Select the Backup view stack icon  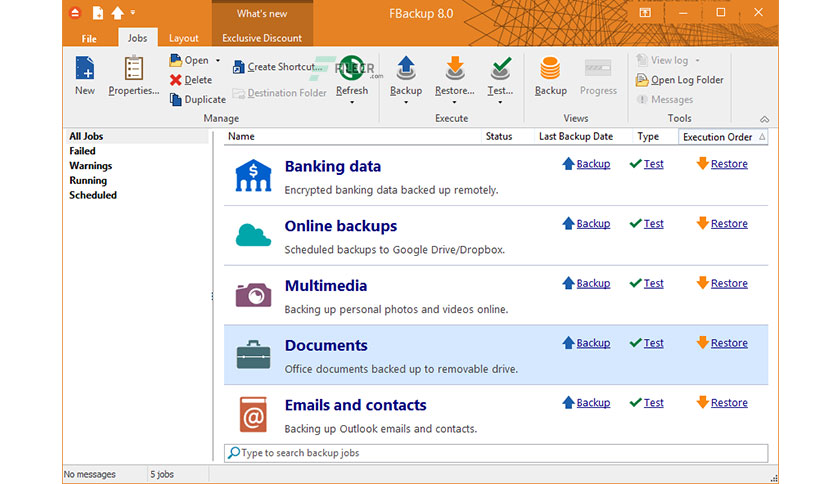tap(550, 70)
